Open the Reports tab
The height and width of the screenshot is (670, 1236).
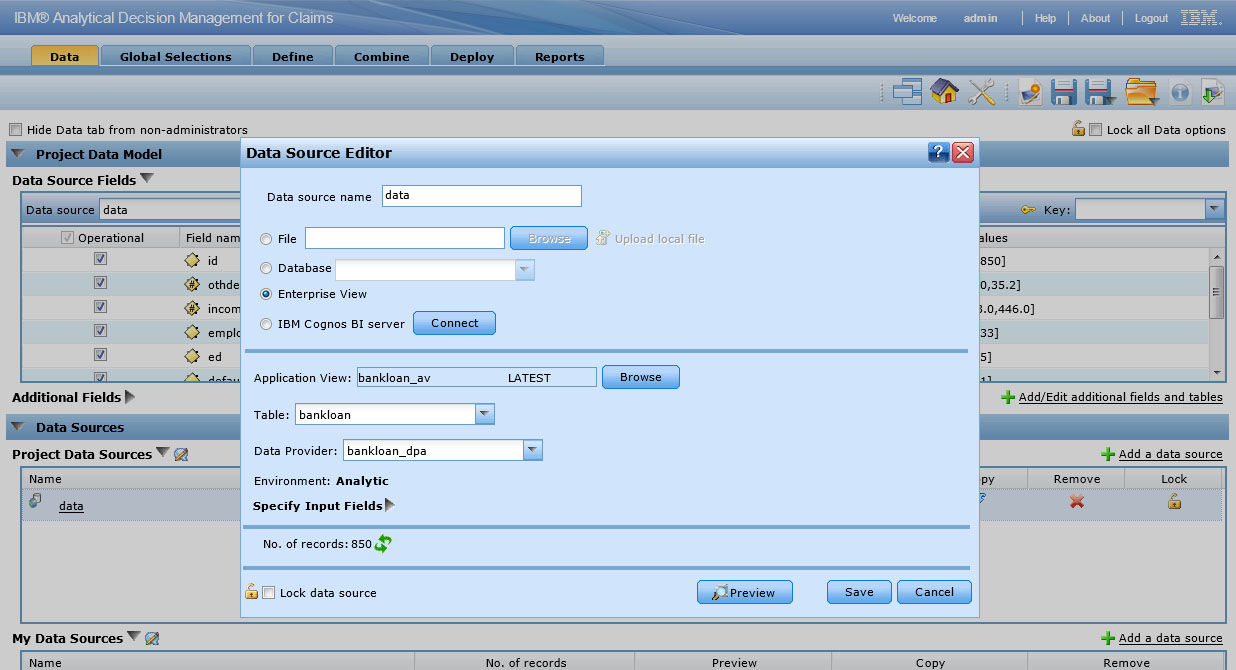[x=559, y=56]
